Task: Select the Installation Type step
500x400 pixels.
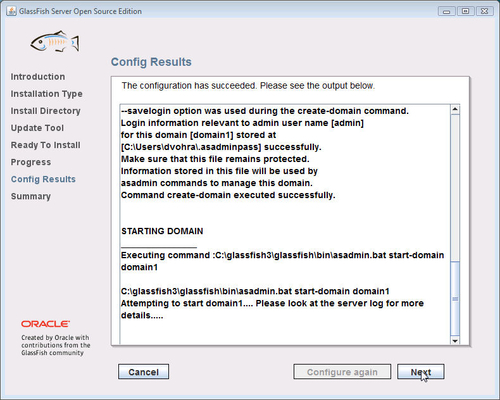Action: point(46,94)
